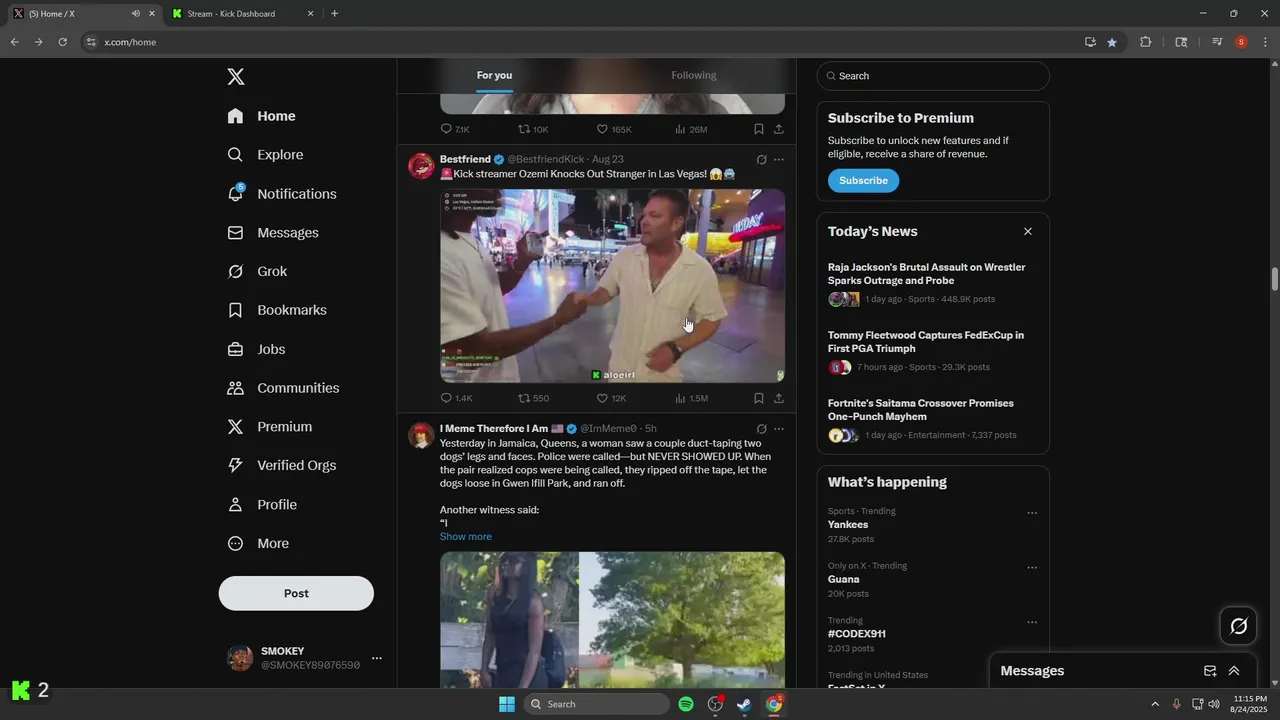Open the Jamaica Queens post image
This screenshot has width=1280, height=720.
612,620
